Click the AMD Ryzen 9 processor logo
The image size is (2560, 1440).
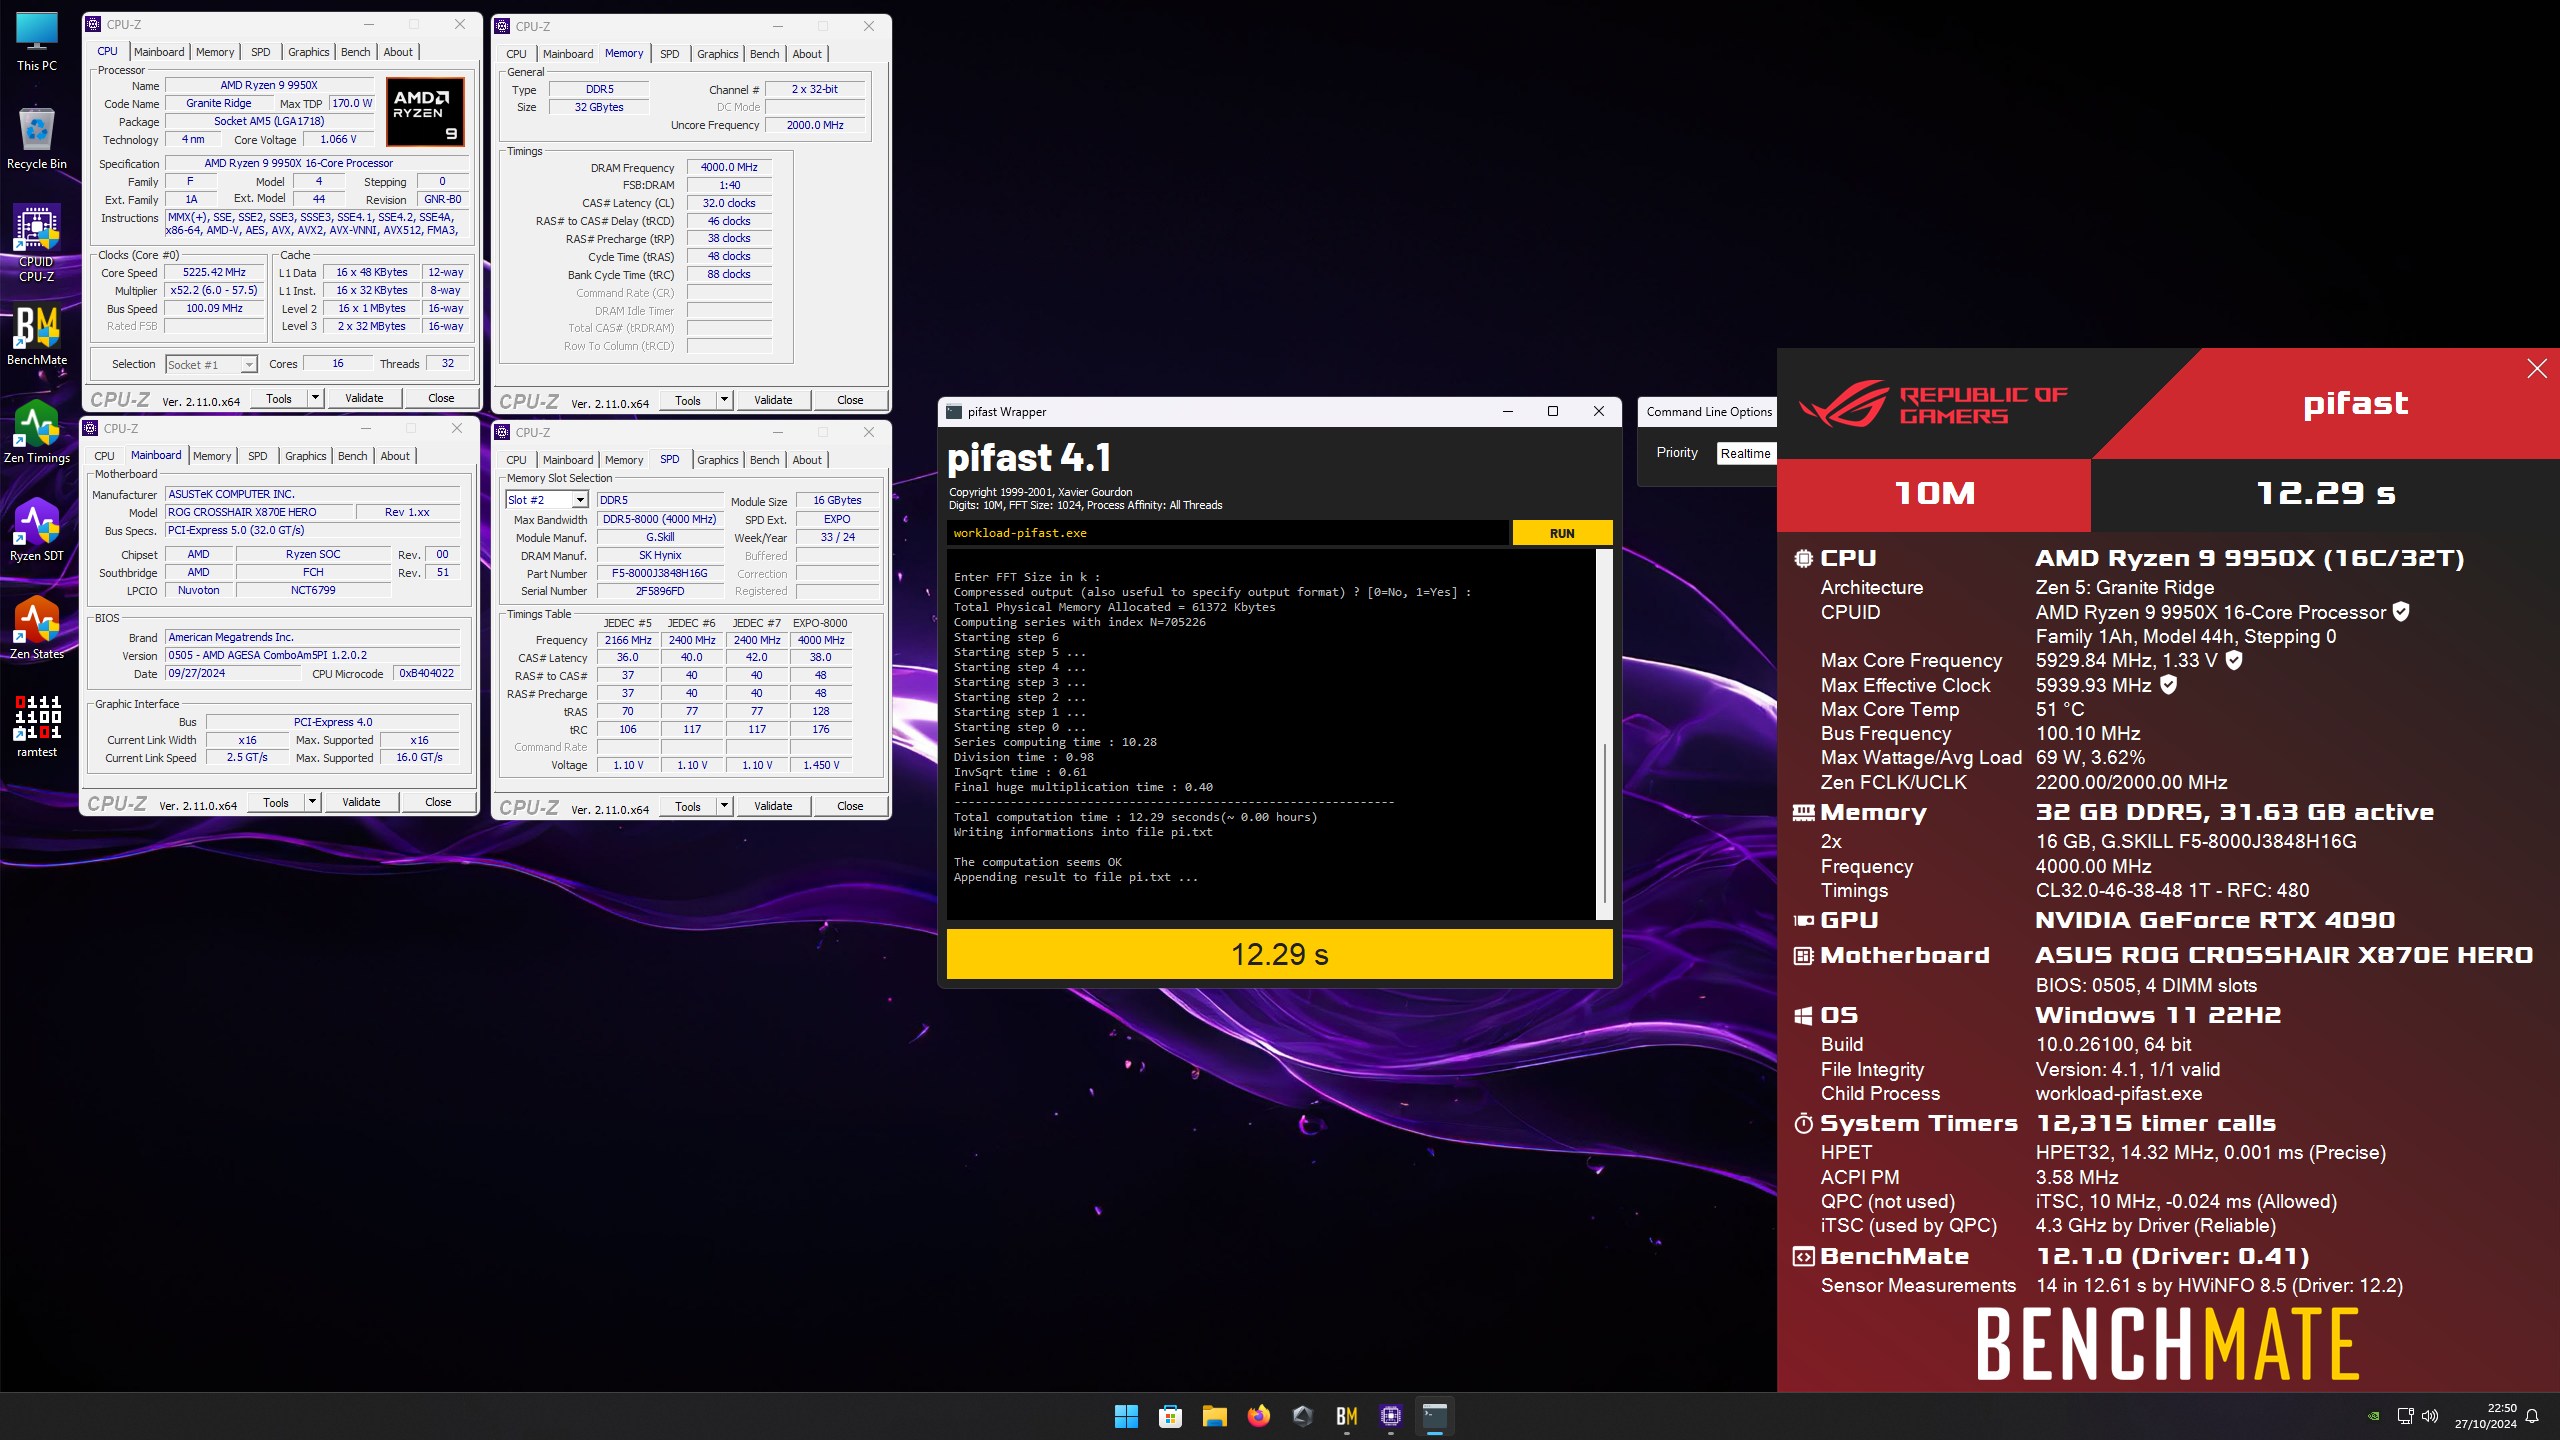pos(425,112)
